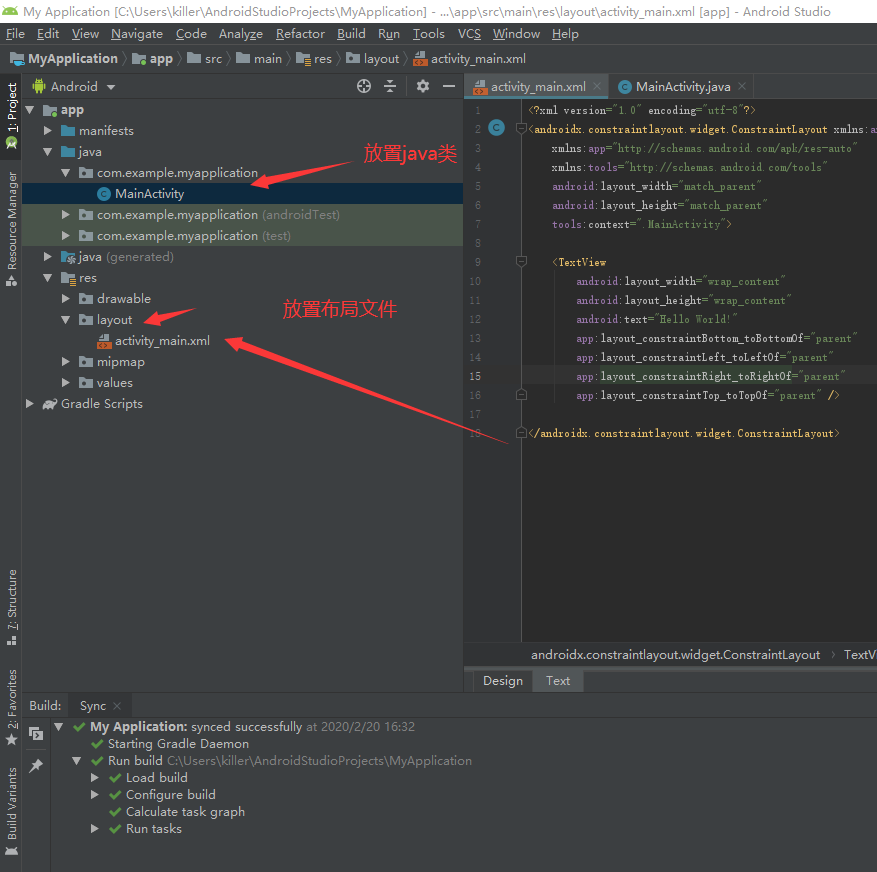
Task: Click the fold end marker at line 16
Action: [521, 395]
